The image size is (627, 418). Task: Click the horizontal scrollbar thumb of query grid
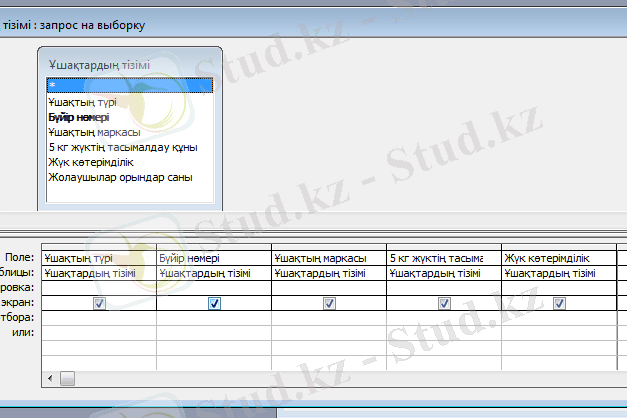tap(67, 378)
